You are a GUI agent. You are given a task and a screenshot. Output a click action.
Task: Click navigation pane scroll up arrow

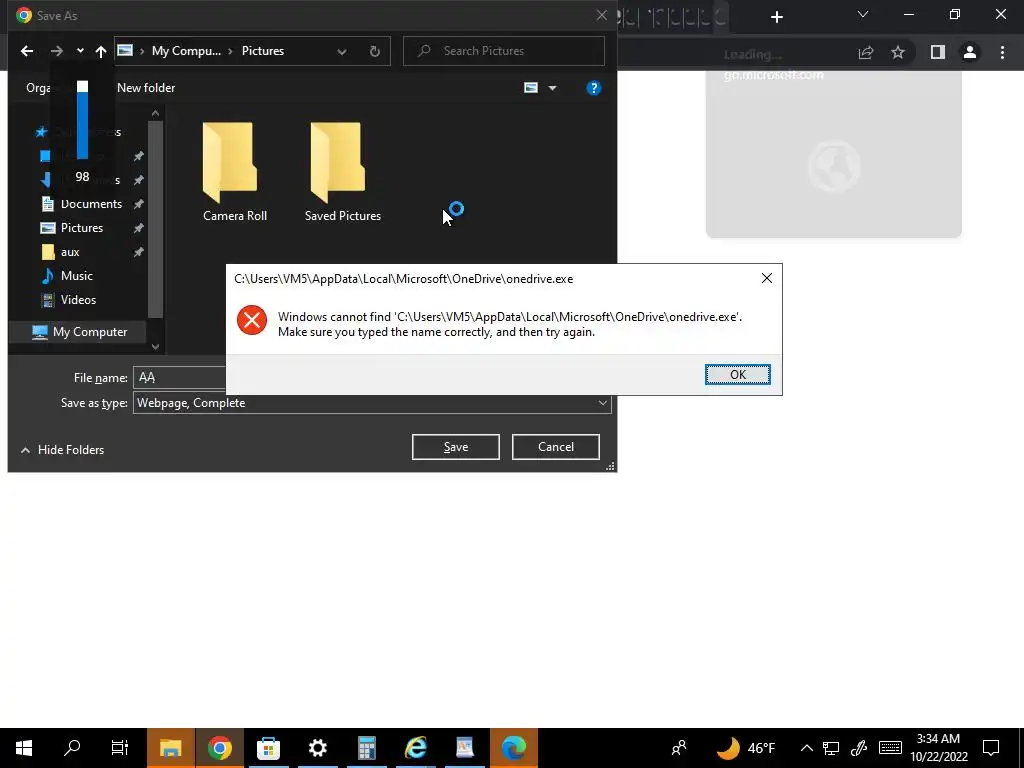coord(155,114)
